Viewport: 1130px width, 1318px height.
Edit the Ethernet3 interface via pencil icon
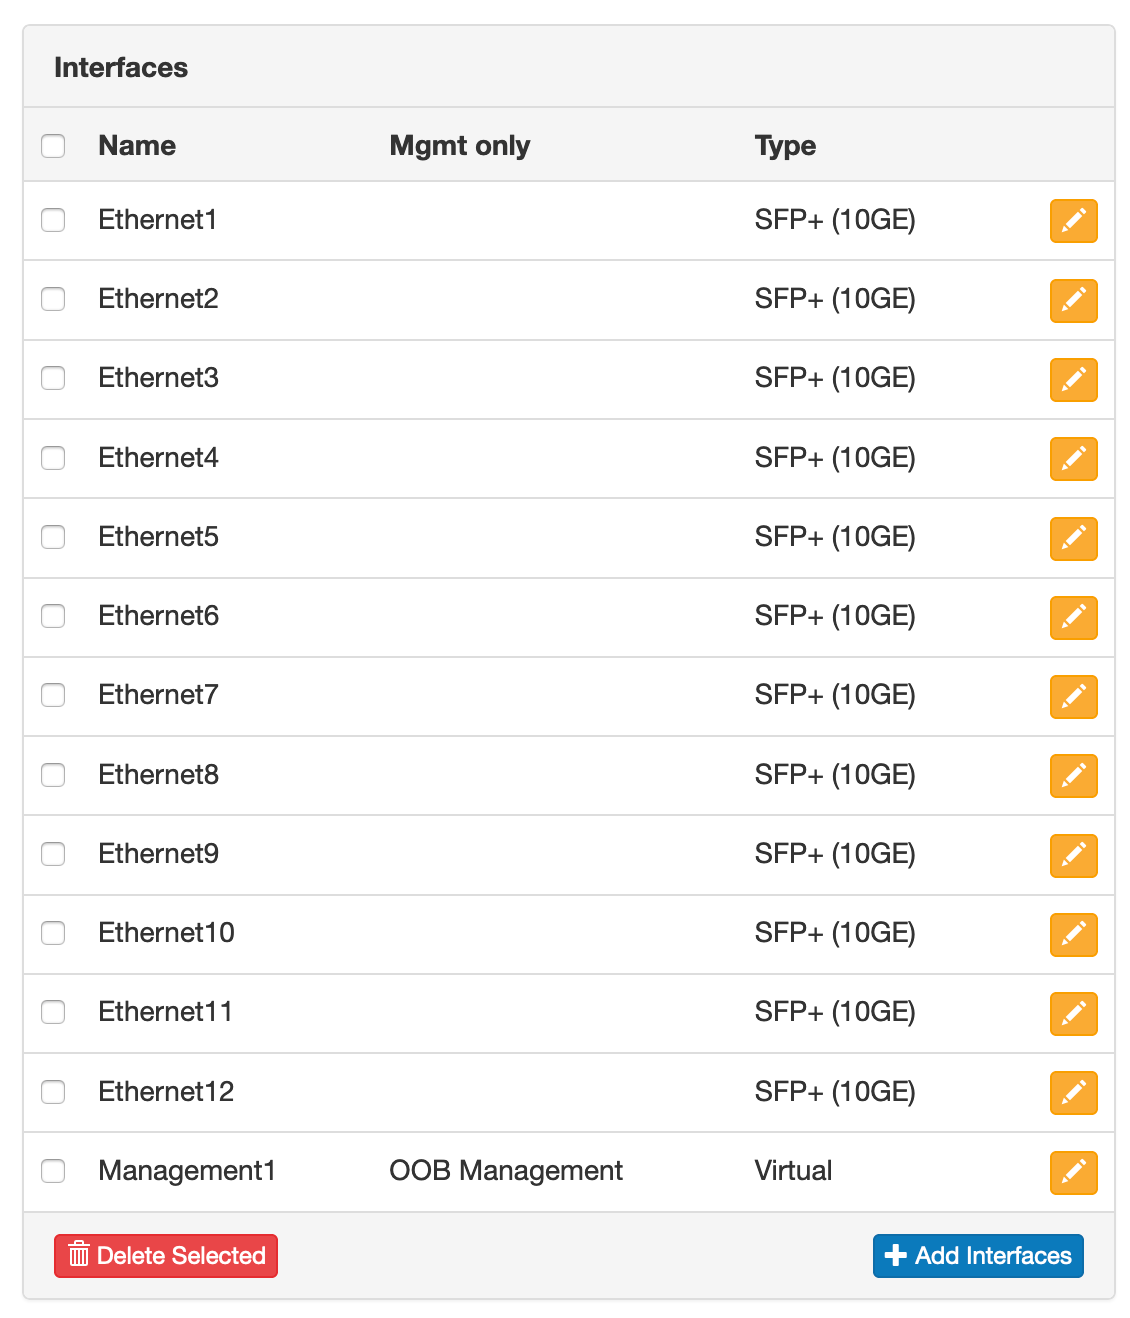(1073, 380)
